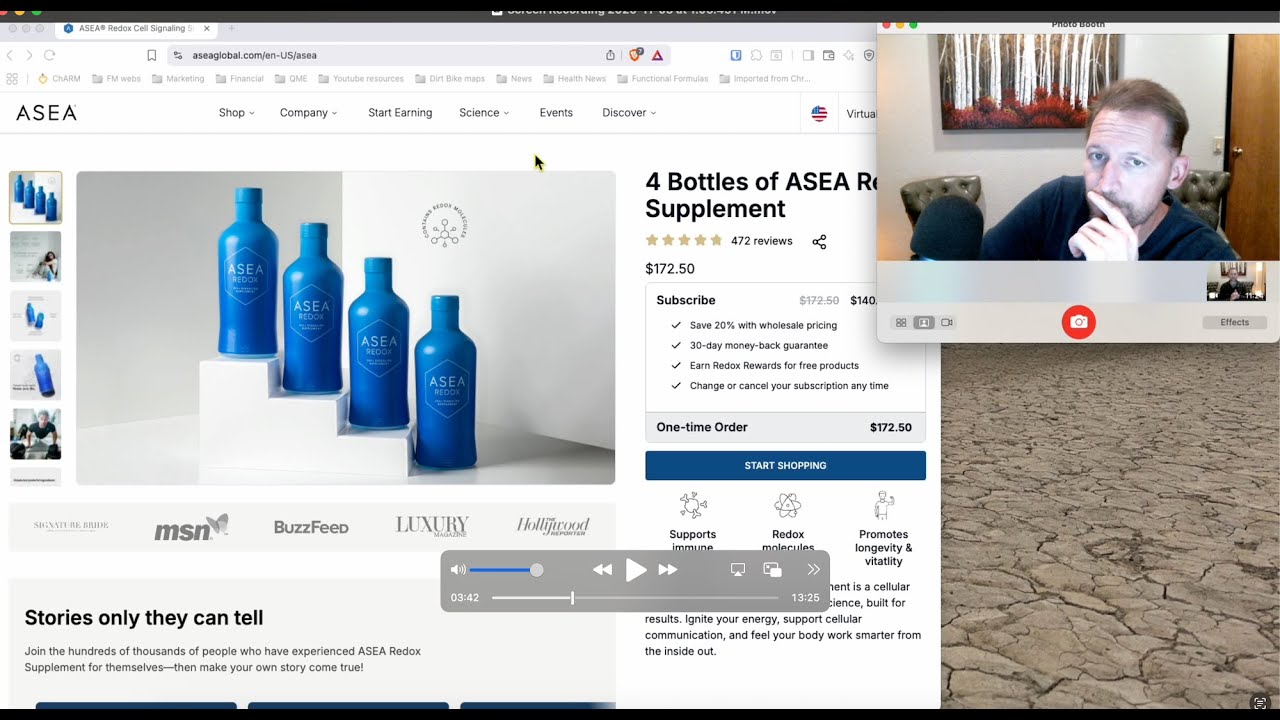Open the Functional Formulas bookmarks folder
Image resolution: width=1280 pixels, height=720 pixels.
[663, 78]
